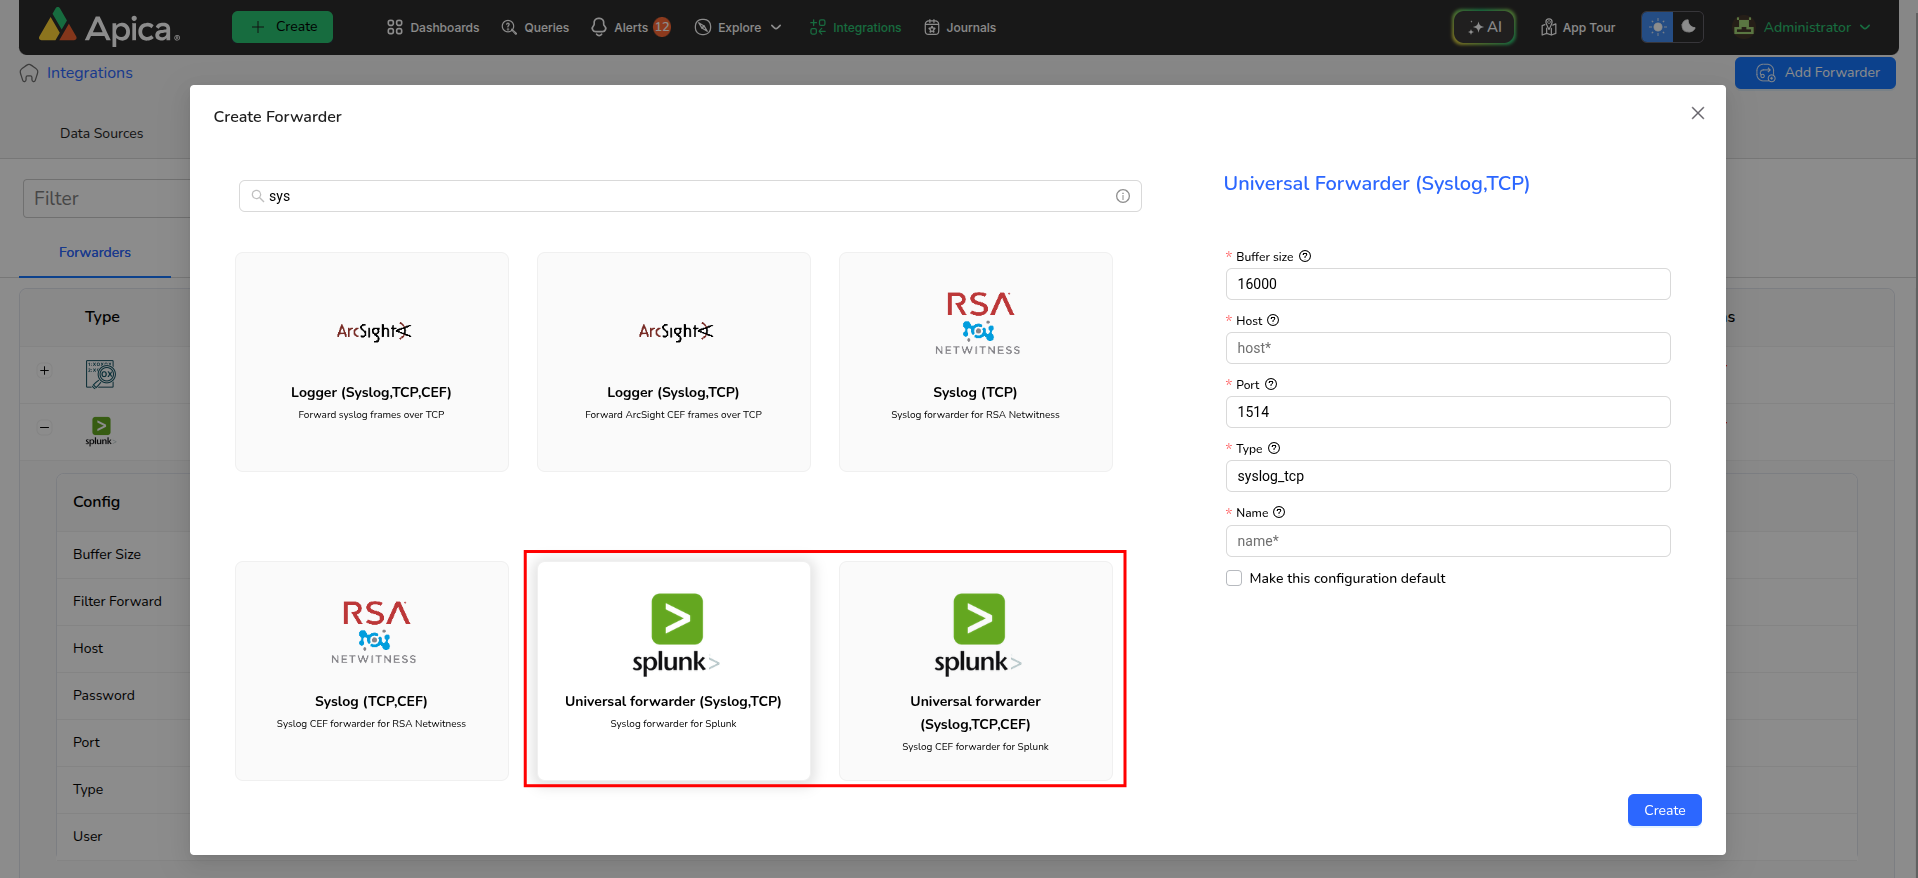Open the AI assistant button
This screenshot has height=878, width=1918.
(1484, 27)
